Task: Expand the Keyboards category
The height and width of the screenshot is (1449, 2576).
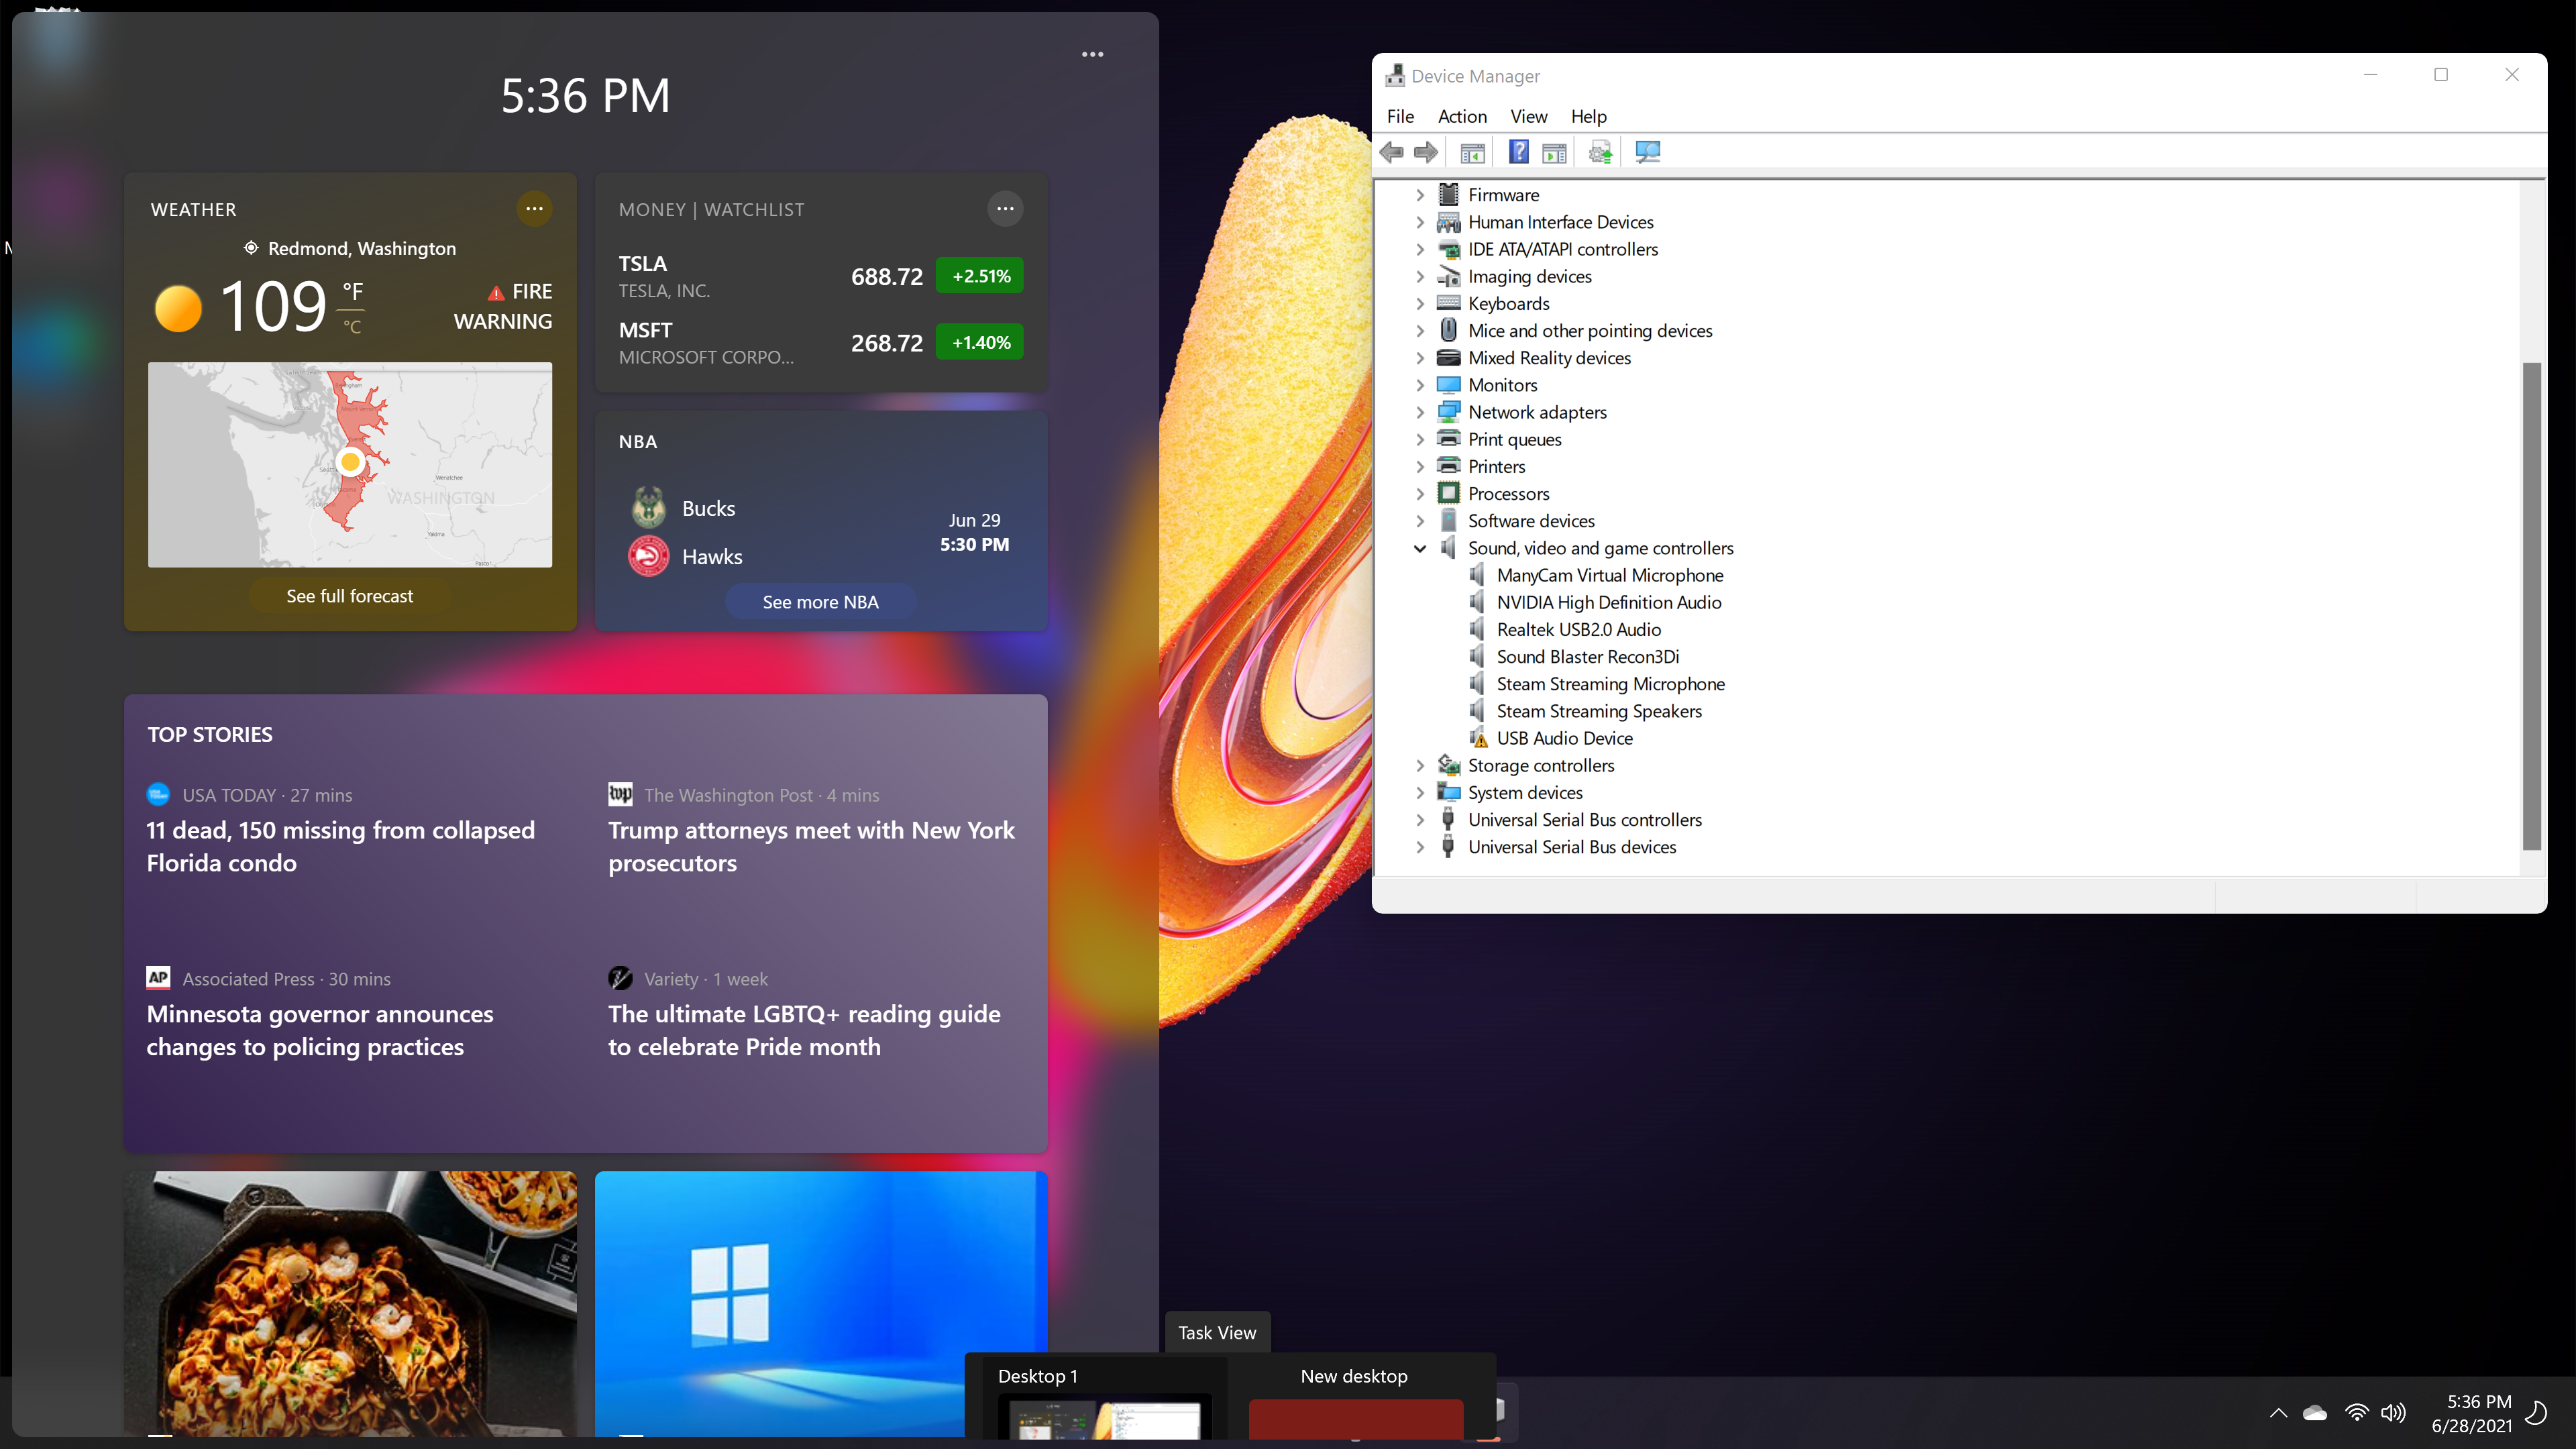Action: (x=1419, y=304)
